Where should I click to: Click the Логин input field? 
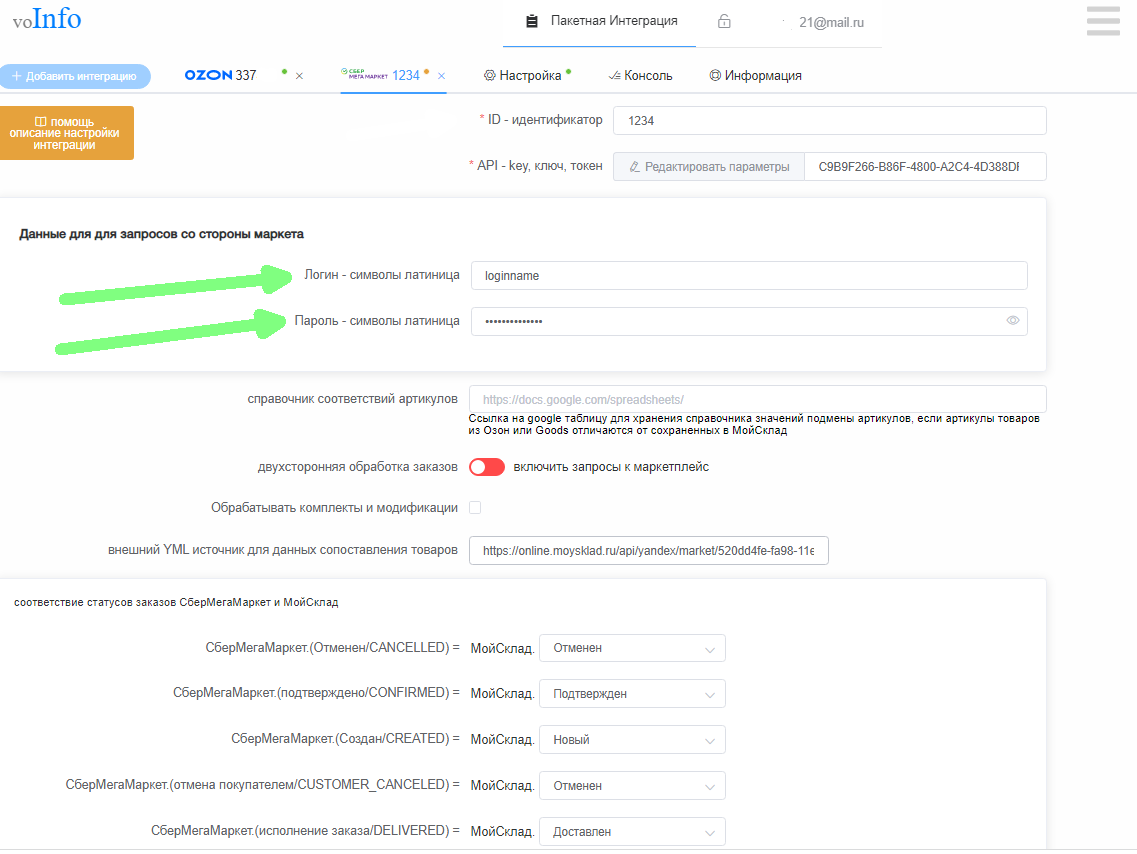pos(748,275)
